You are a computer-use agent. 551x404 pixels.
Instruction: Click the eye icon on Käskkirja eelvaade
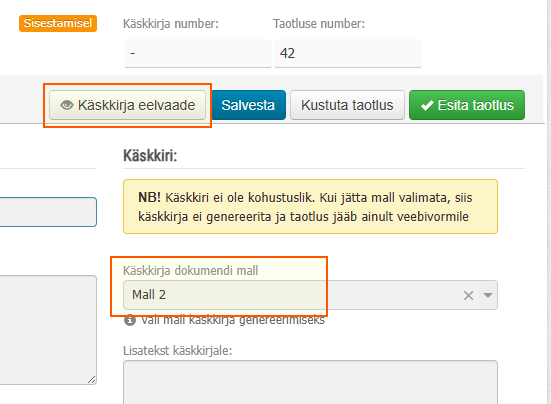pyautogui.click(x=66, y=105)
